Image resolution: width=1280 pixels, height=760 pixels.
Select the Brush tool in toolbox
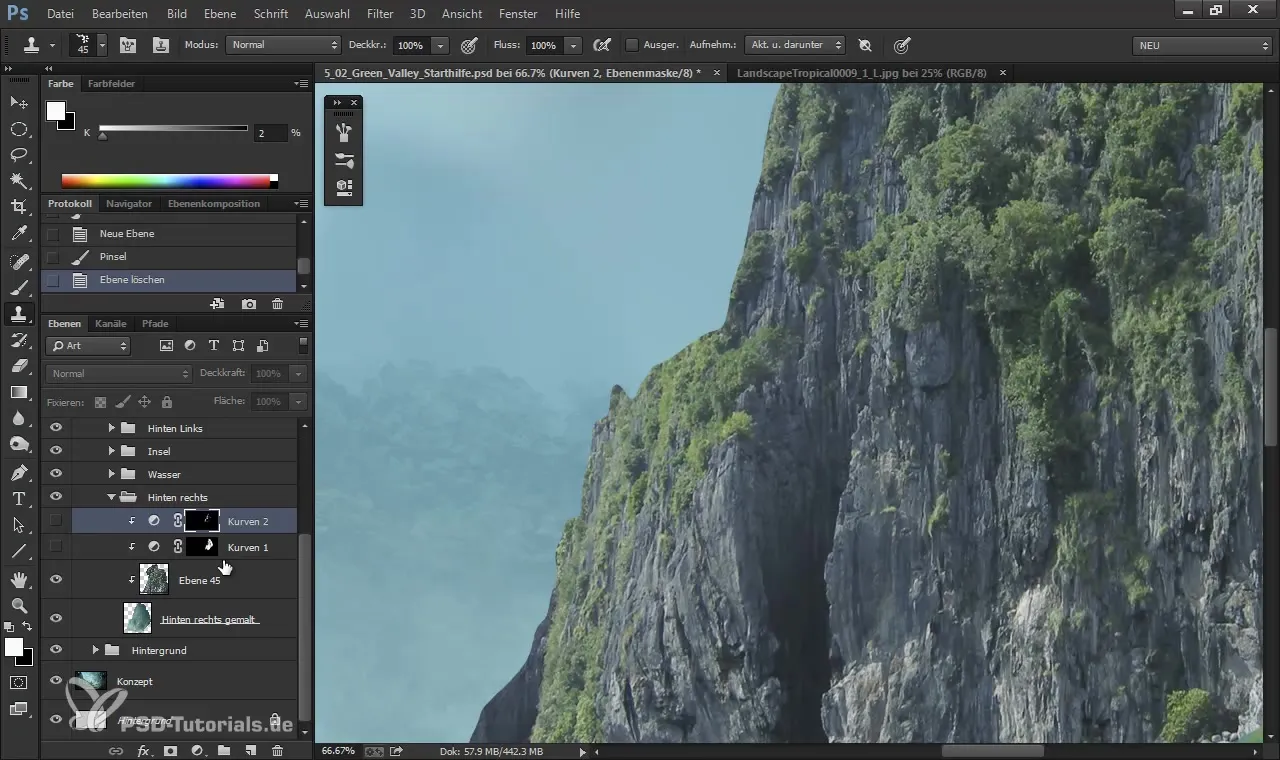[18, 288]
